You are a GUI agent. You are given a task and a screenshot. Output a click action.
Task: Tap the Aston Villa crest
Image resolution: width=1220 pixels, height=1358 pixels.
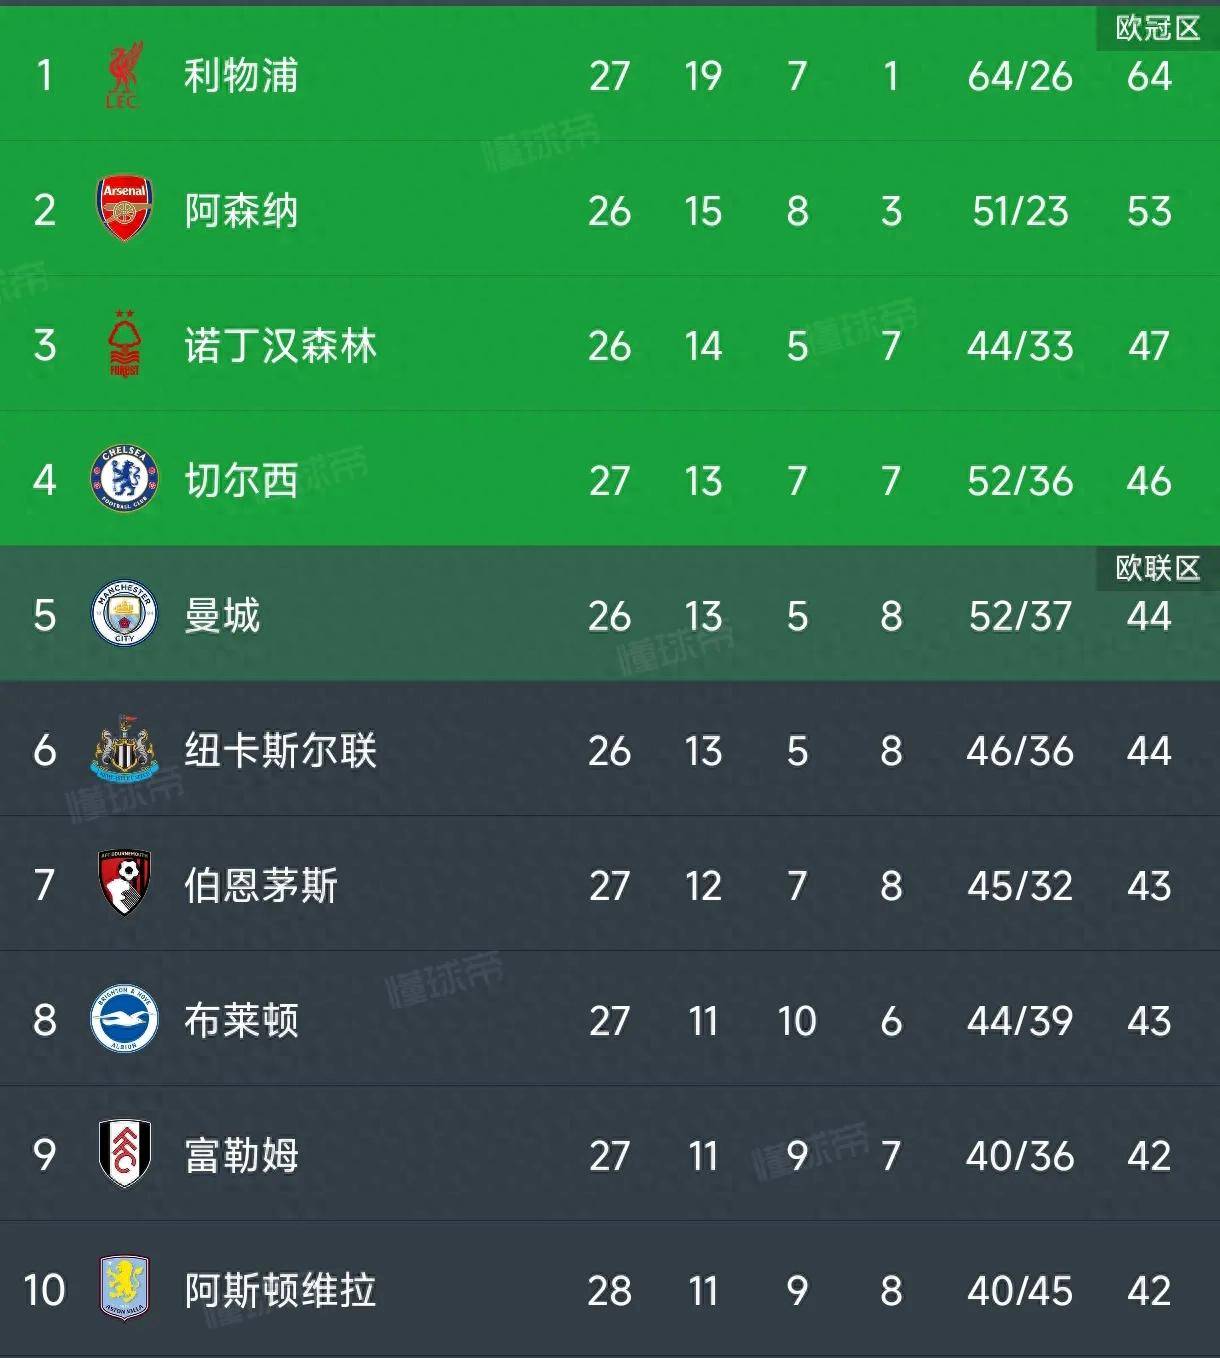pyautogui.click(x=124, y=1289)
